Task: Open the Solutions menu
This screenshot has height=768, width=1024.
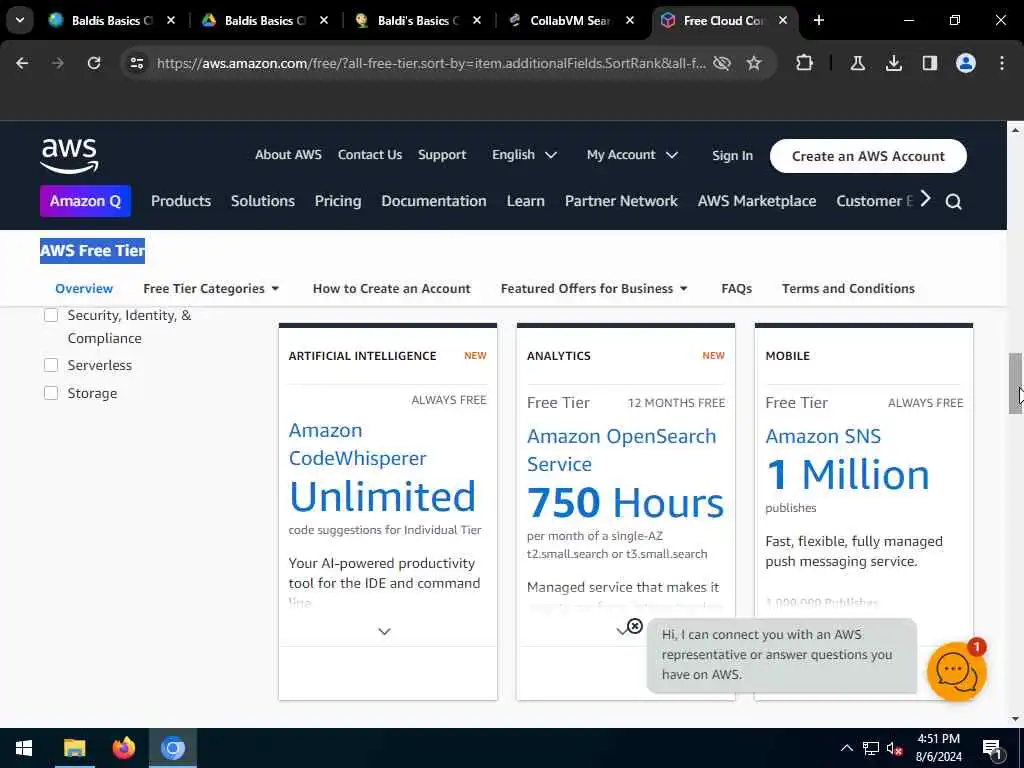Action: pyautogui.click(x=263, y=201)
